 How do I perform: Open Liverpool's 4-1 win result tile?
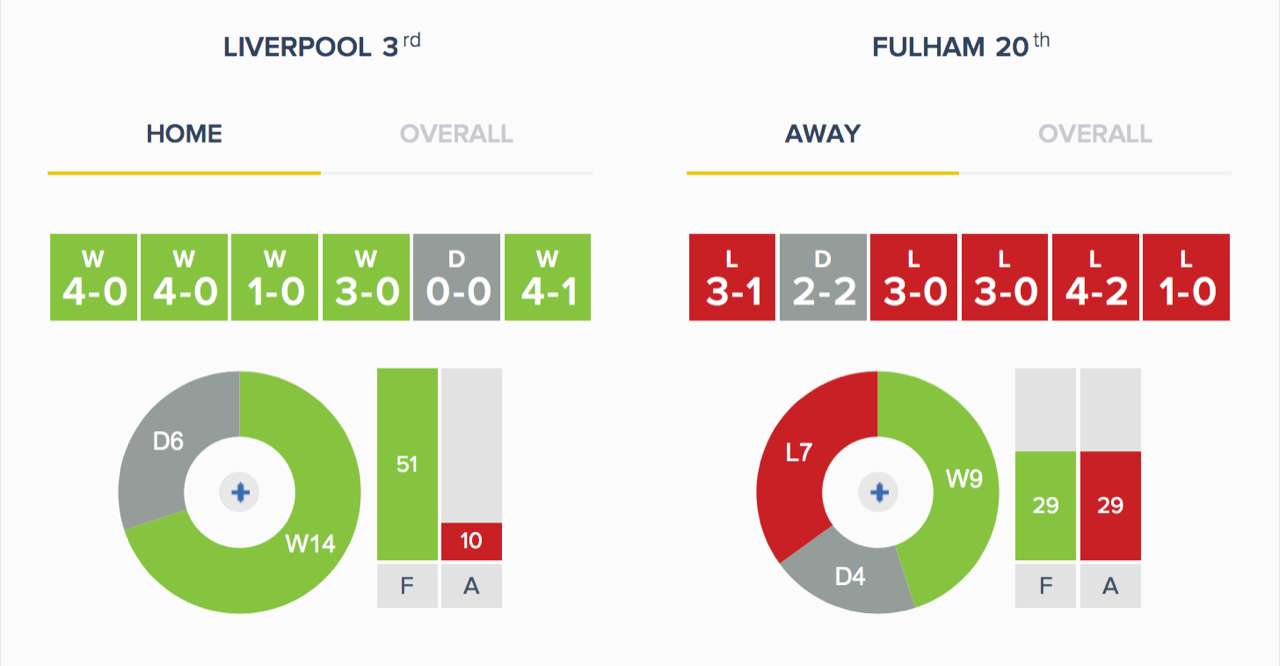pyautogui.click(x=548, y=277)
